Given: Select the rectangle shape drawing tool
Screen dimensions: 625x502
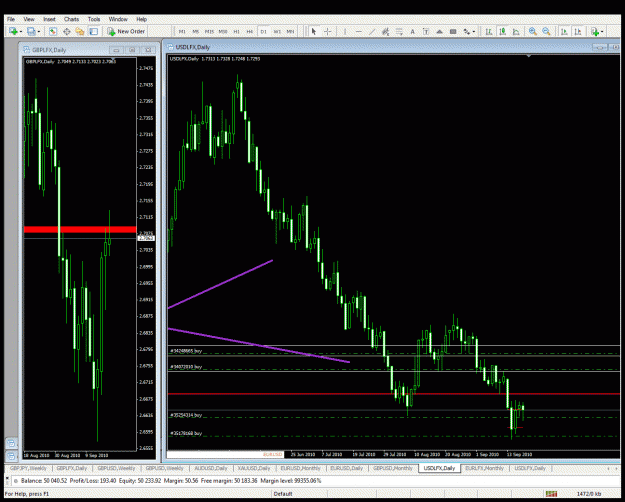Looking at the screenshot, I should 453,31.
